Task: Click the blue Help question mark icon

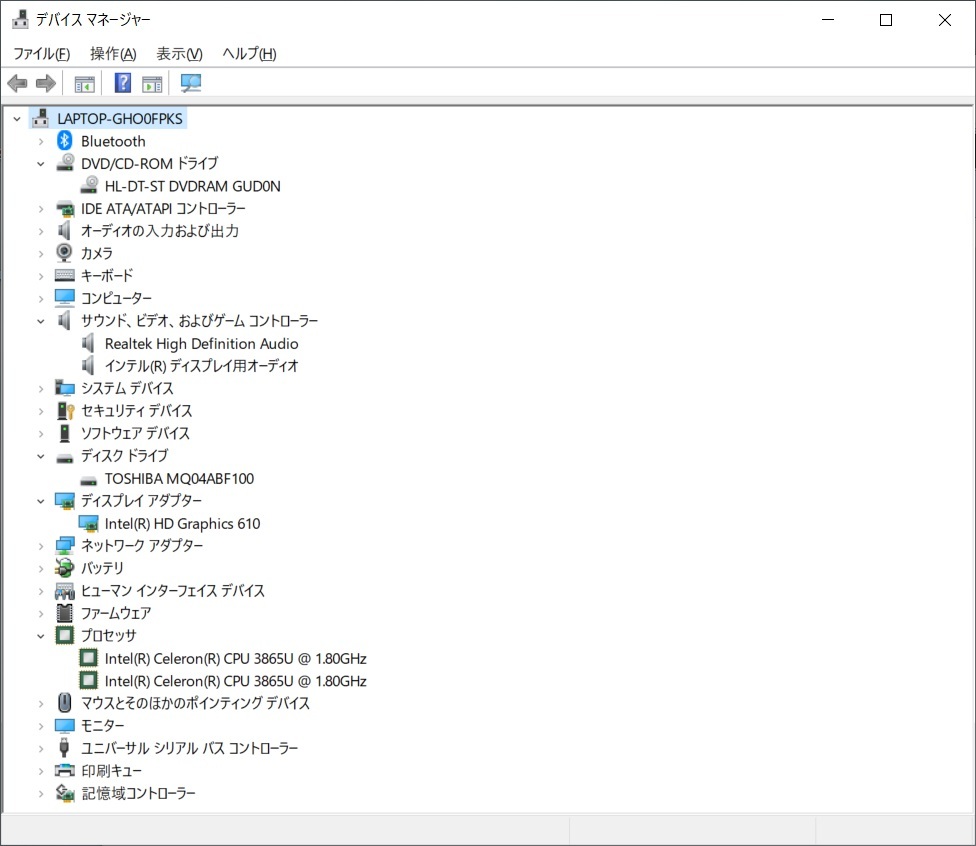Action: [x=123, y=83]
